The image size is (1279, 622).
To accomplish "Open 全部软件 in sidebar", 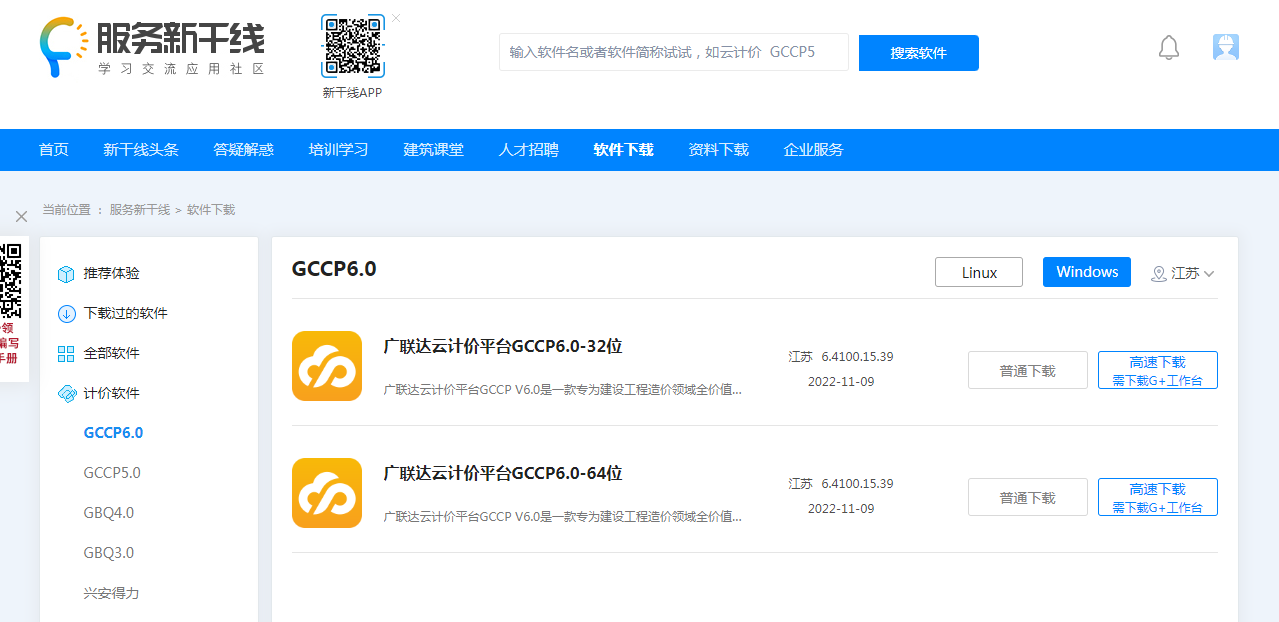I will click(112, 353).
